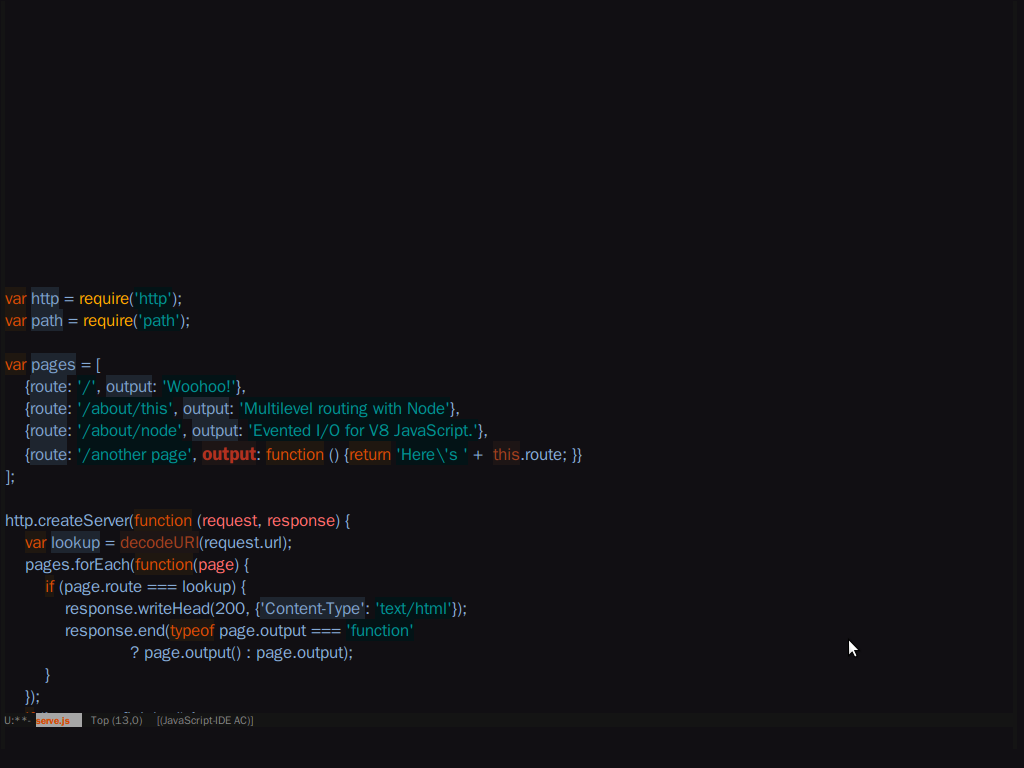Viewport: 1024px width, 768px height.
Task: Click the 'function' string in the typeof comparison
Action: (380, 631)
